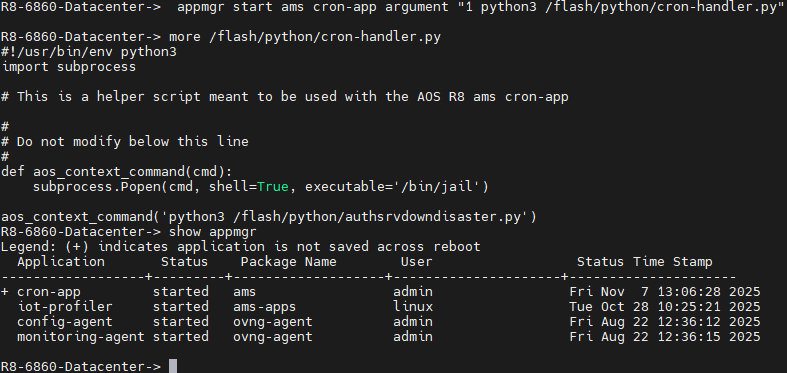Click the config-agent application name

point(65,322)
